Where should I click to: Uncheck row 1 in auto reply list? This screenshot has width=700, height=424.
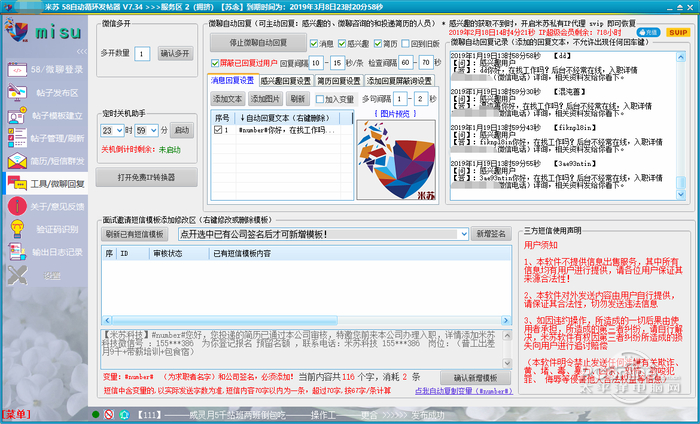click(218, 130)
